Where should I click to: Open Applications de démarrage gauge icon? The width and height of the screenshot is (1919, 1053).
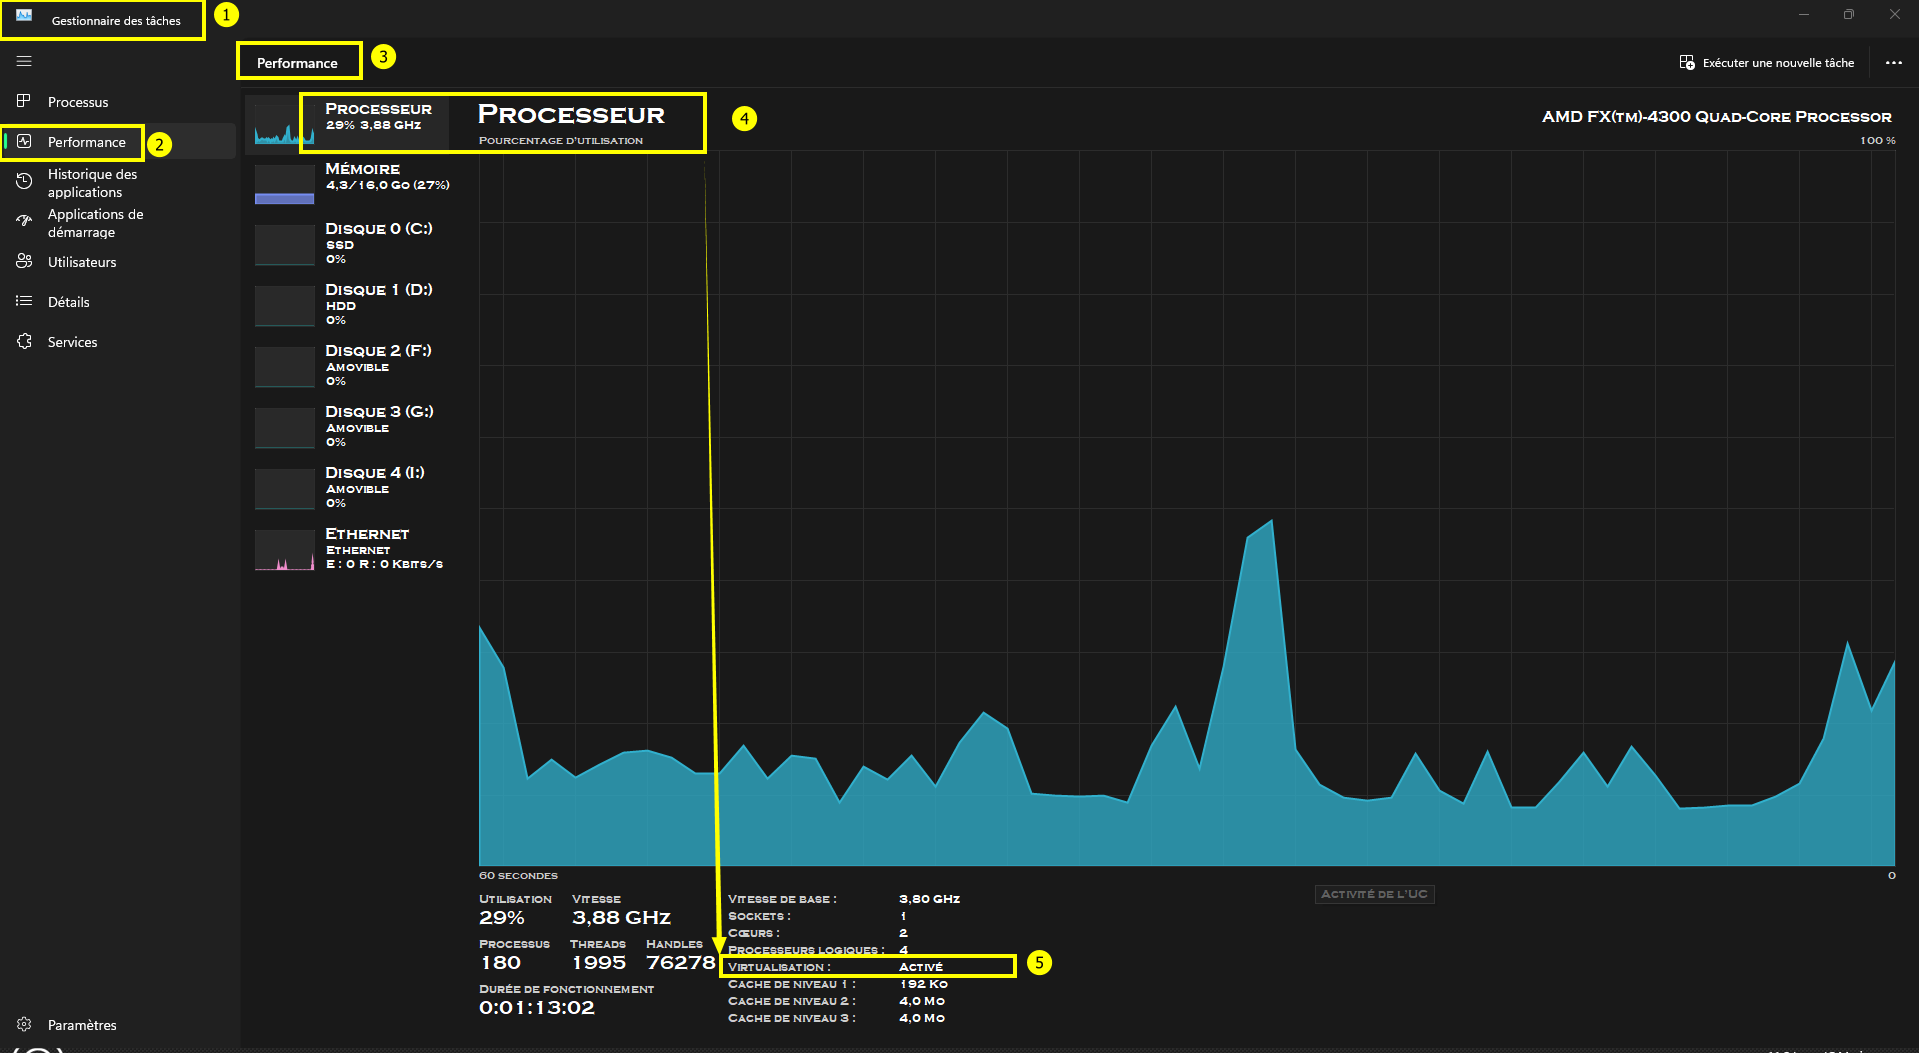point(24,221)
